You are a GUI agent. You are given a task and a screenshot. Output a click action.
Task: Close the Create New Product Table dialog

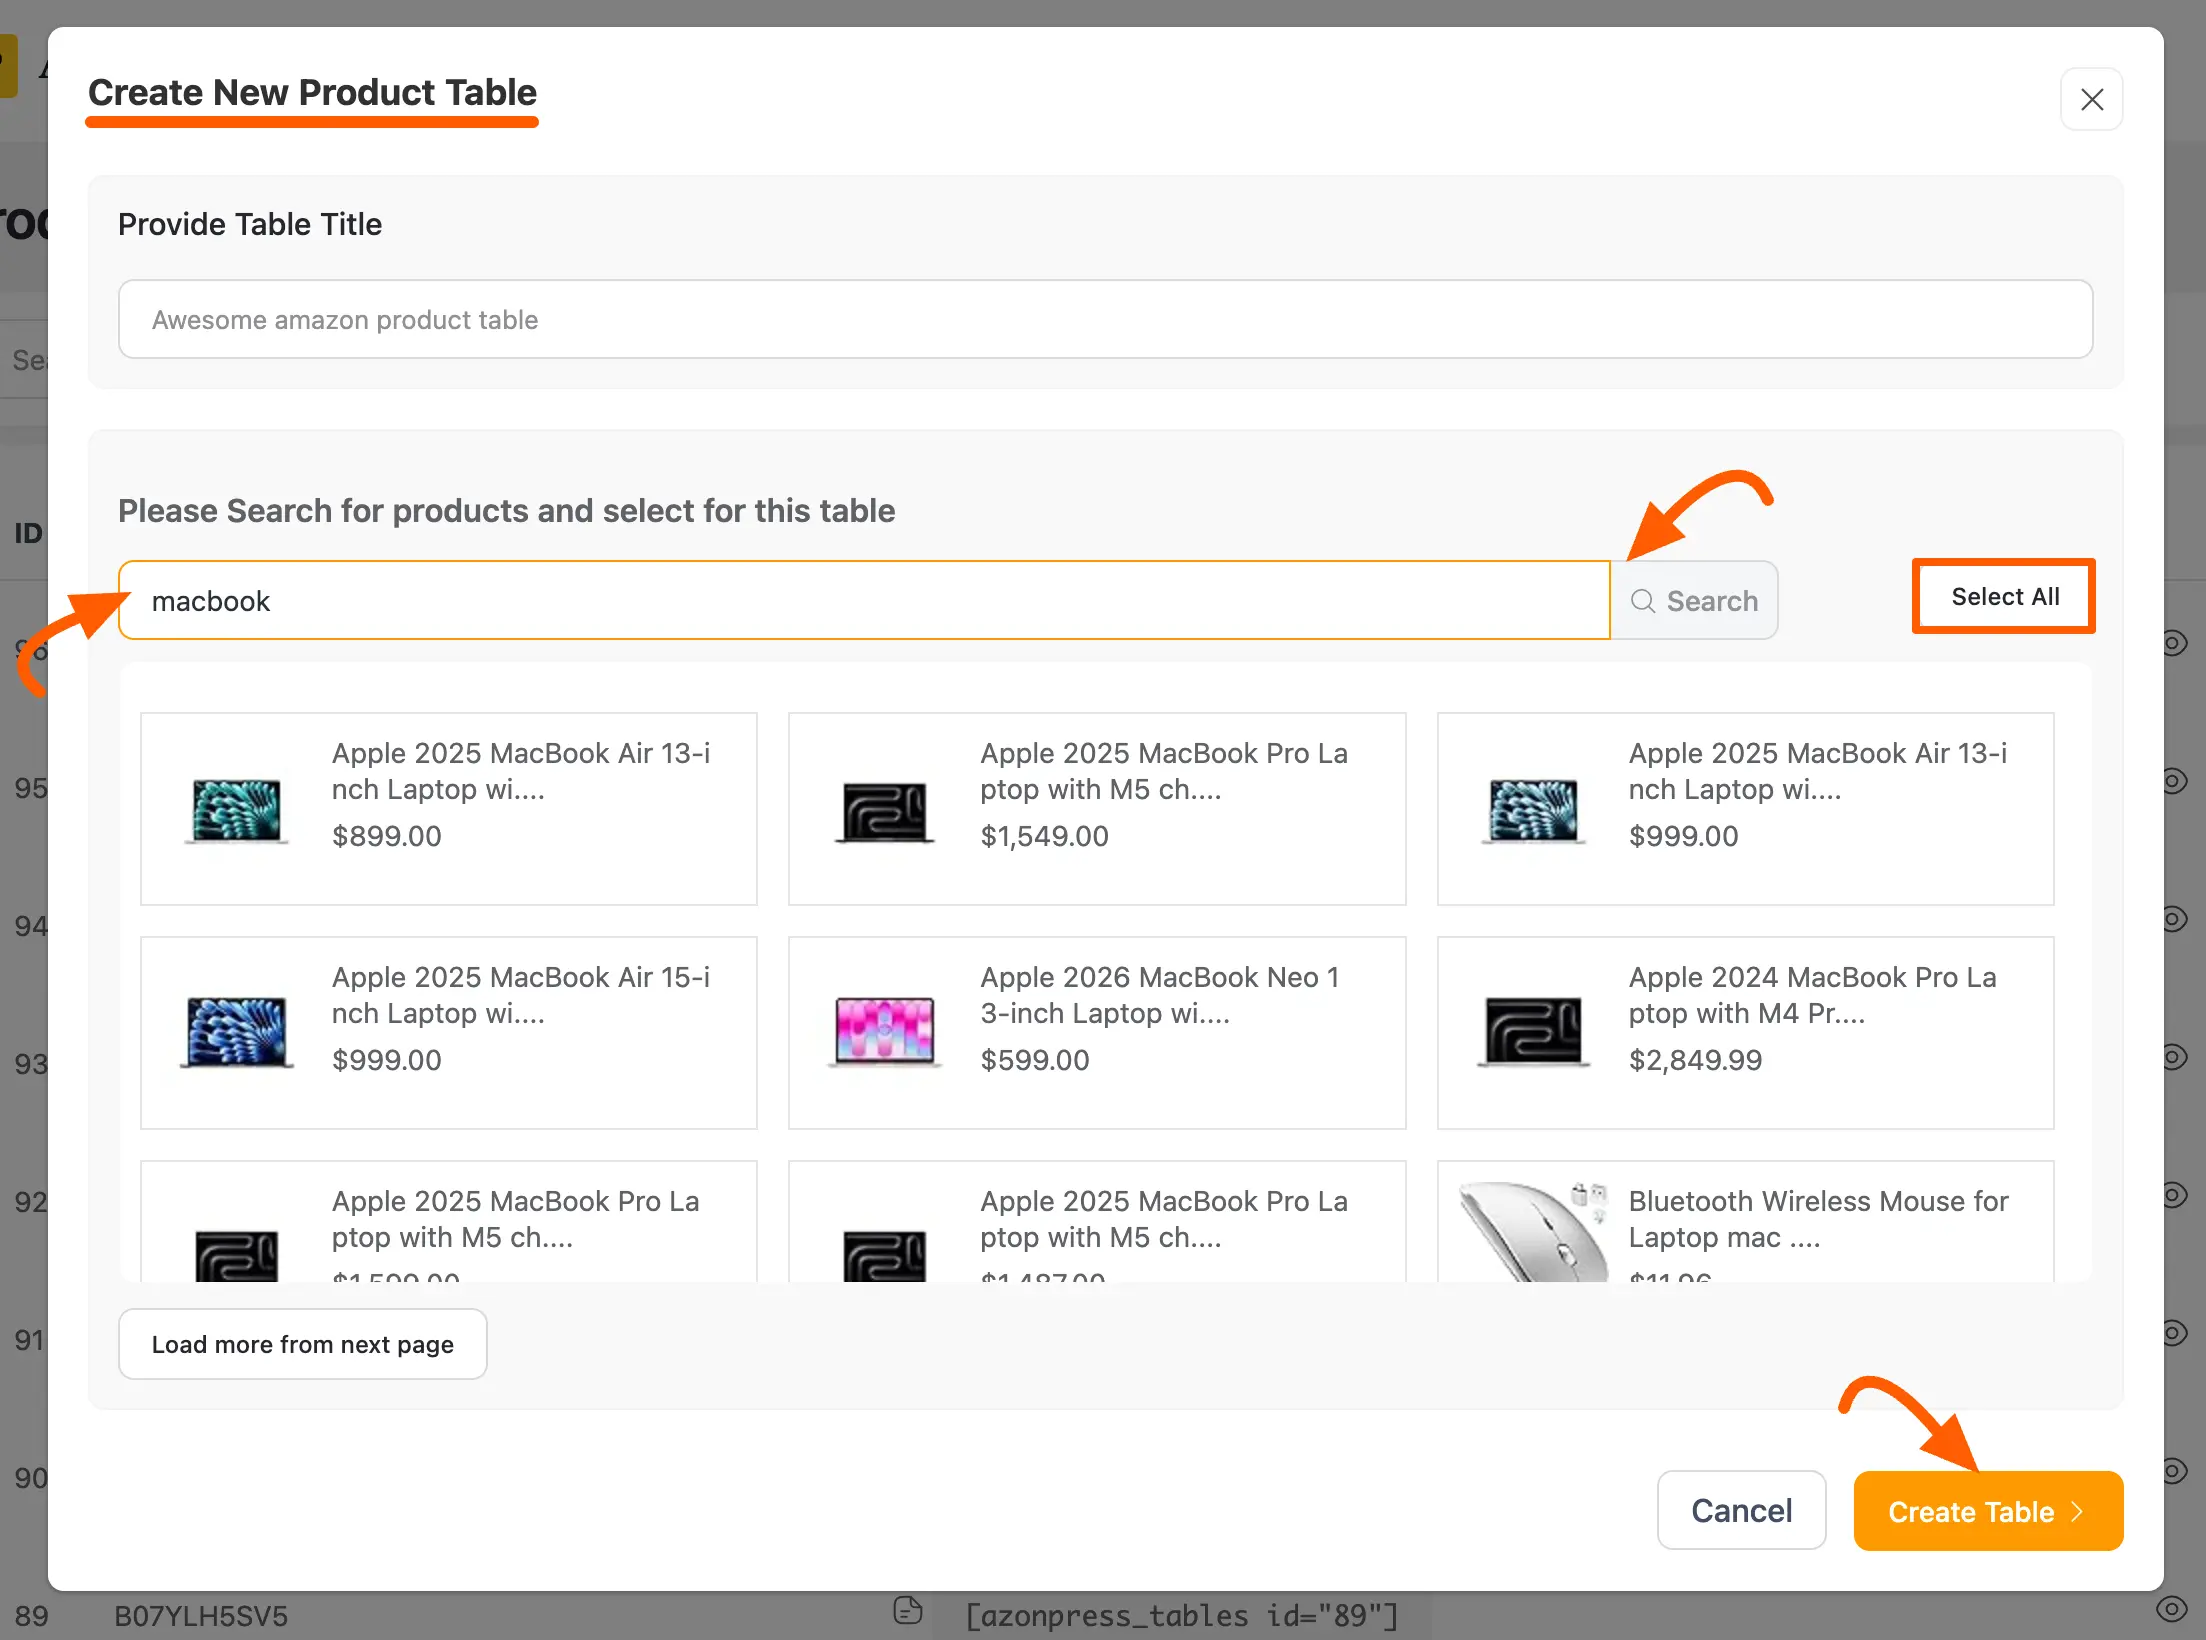tap(2091, 99)
